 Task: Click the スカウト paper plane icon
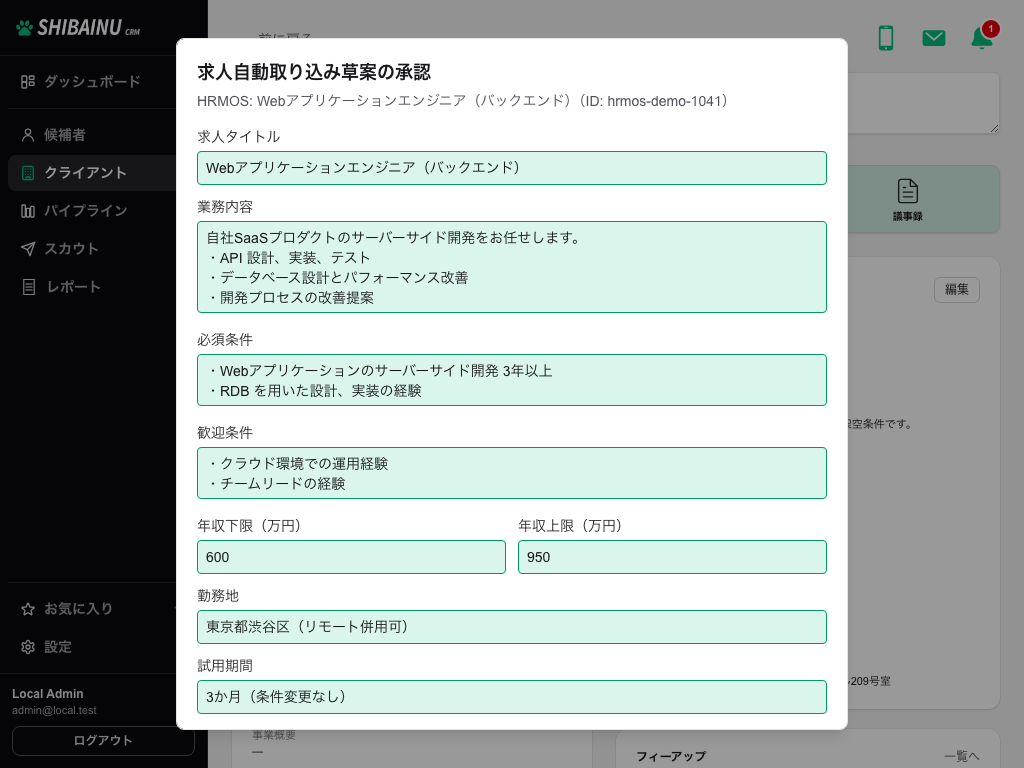27,249
